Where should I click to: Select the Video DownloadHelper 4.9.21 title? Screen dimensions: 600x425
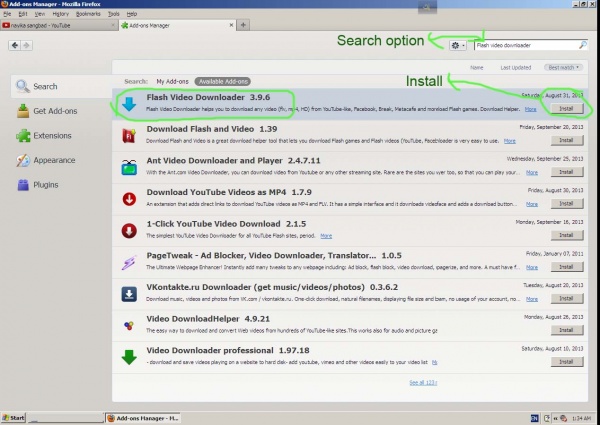click(208, 319)
